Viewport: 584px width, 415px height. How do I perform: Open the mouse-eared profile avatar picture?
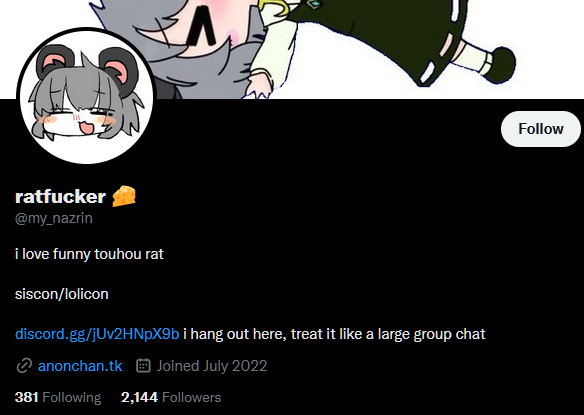pyautogui.click(x=86, y=96)
